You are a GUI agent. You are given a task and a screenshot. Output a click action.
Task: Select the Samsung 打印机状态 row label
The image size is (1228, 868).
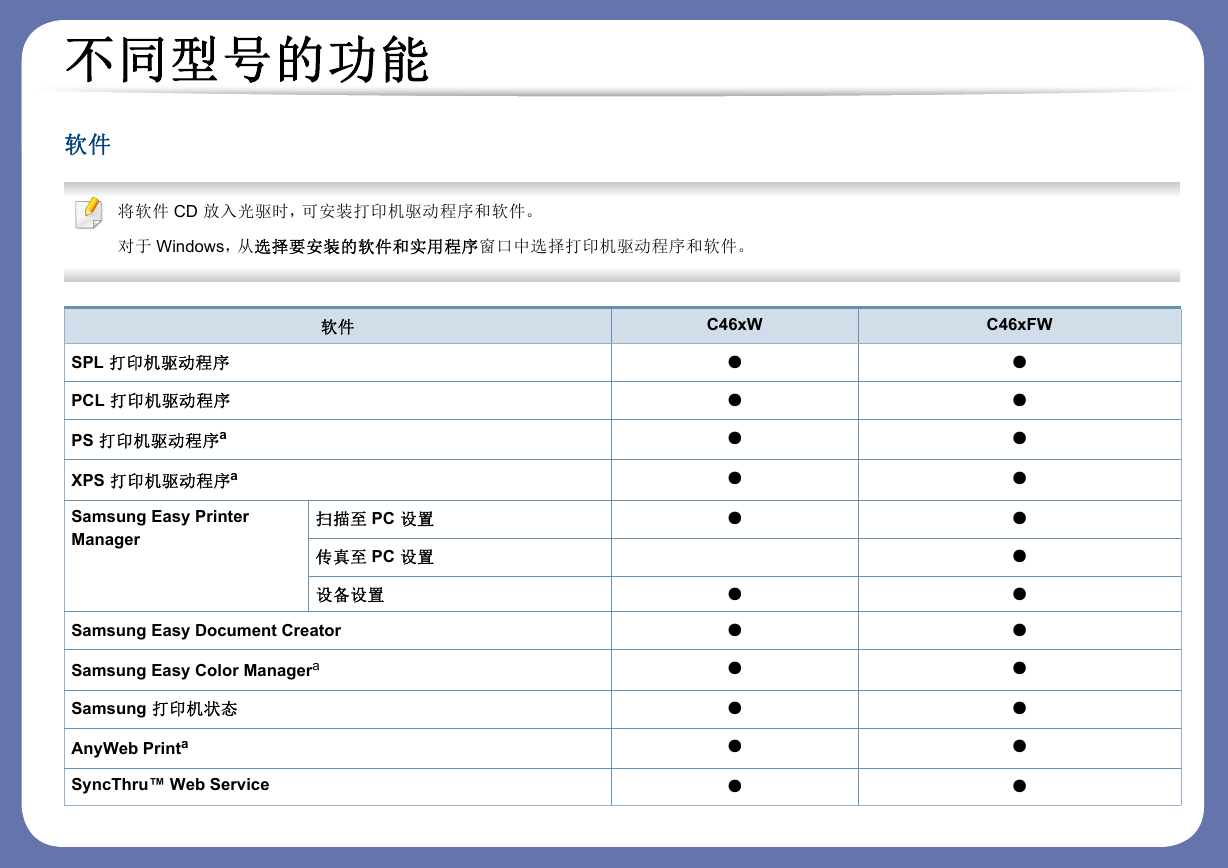pos(155,709)
